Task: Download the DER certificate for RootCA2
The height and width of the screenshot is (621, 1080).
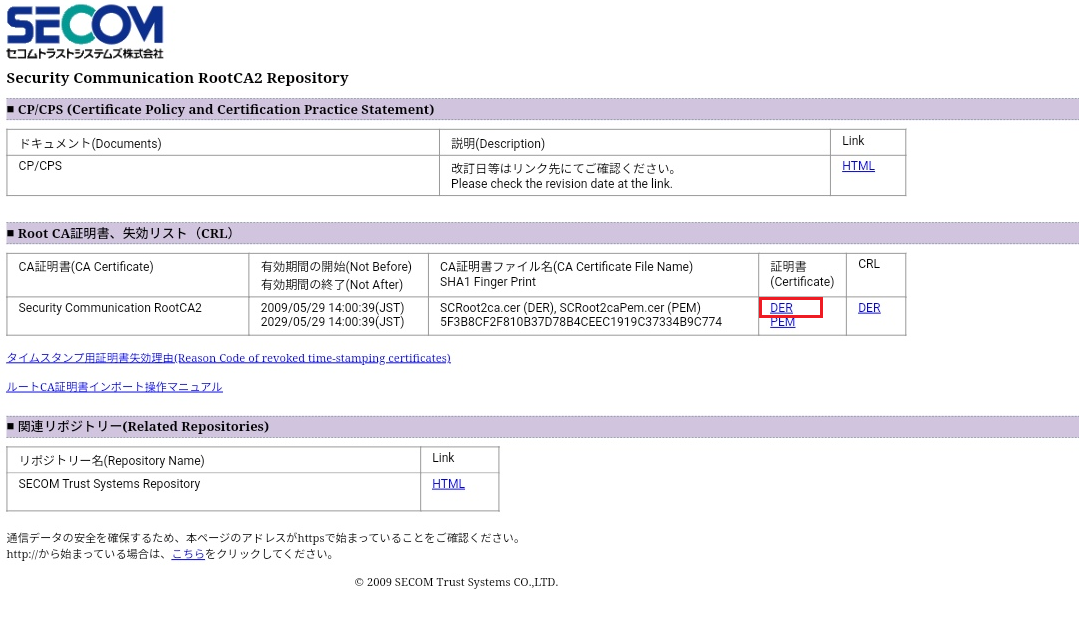Action: [x=781, y=308]
